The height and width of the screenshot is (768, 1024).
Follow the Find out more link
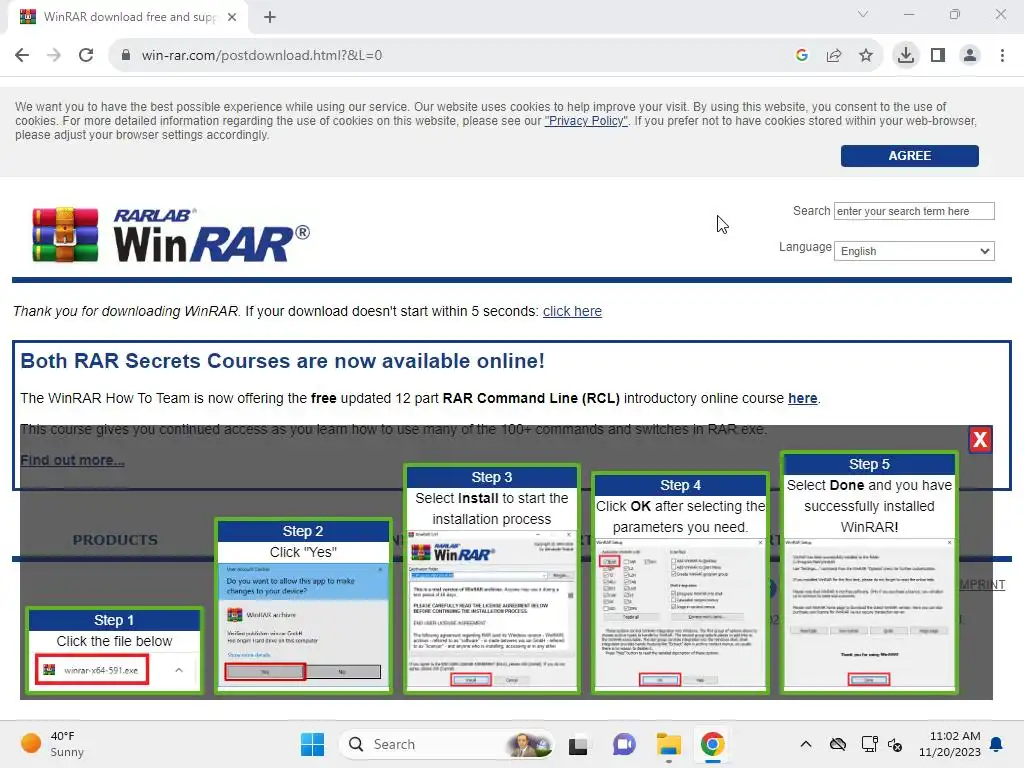click(x=72, y=460)
